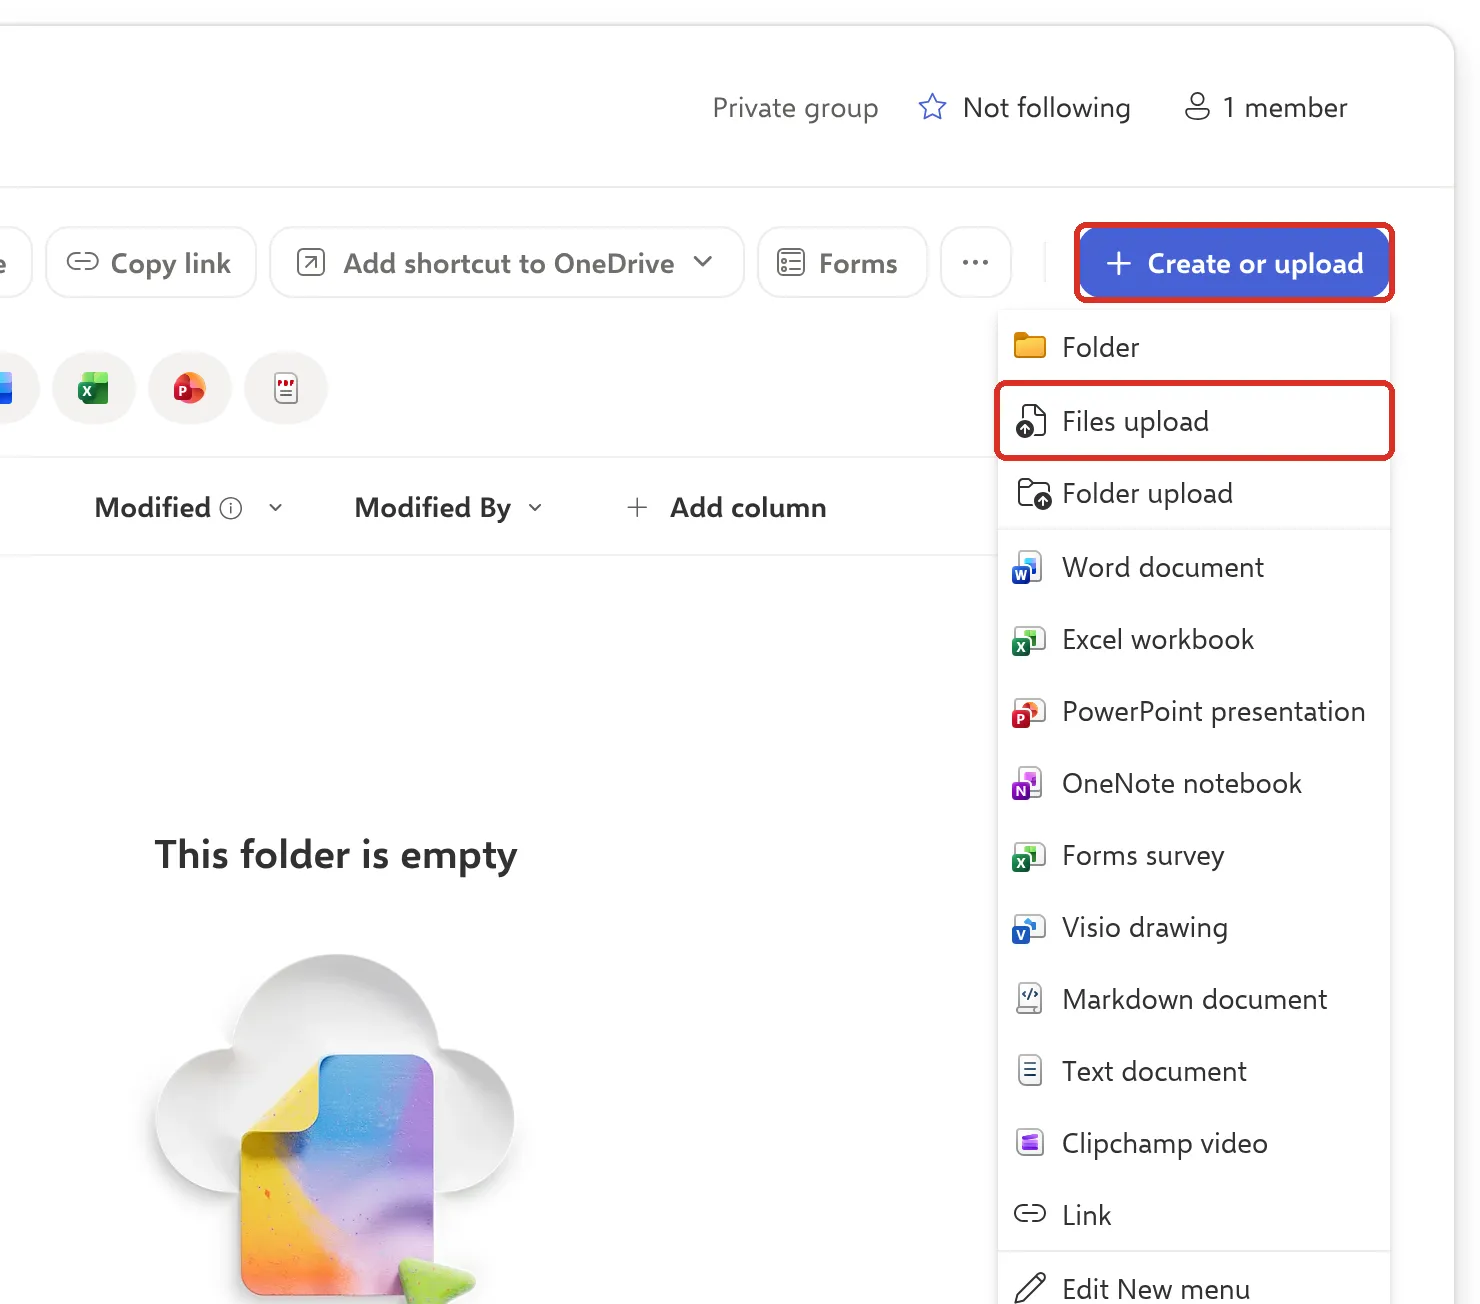Click the Modified info icon
The height and width of the screenshot is (1304, 1480).
pos(231,508)
